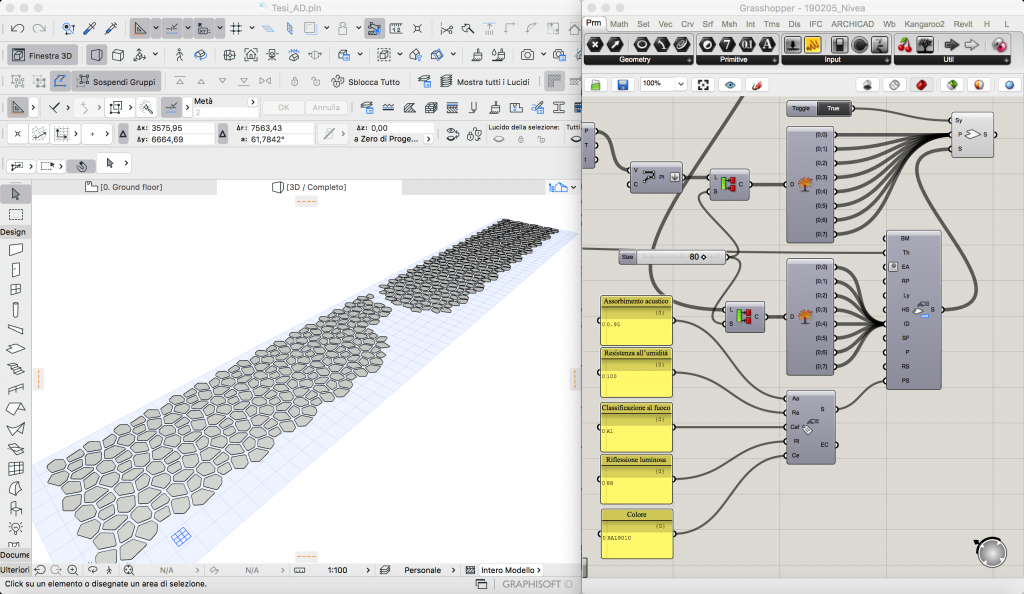The height and width of the screenshot is (594, 1024).
Task: Select the Arrow tool in the toolbox
Action: [x=15, y=194]
